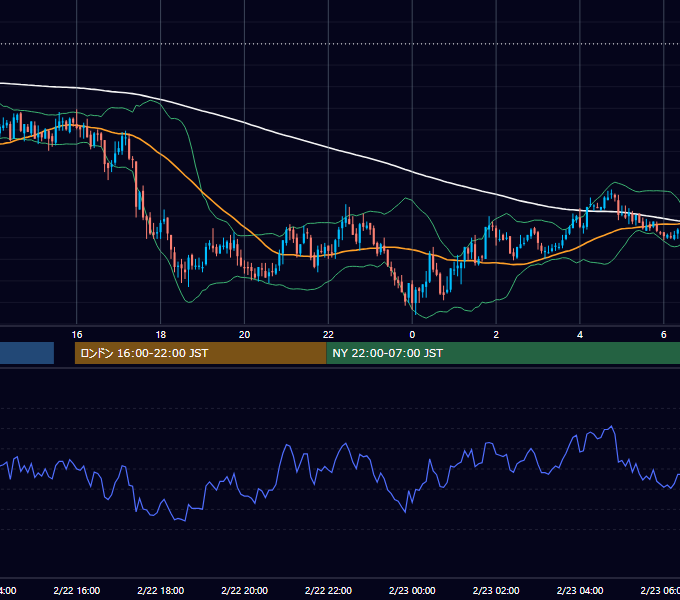680x600 pixels.
Task: Click the '6' time axis label
Action: point(664,335)
